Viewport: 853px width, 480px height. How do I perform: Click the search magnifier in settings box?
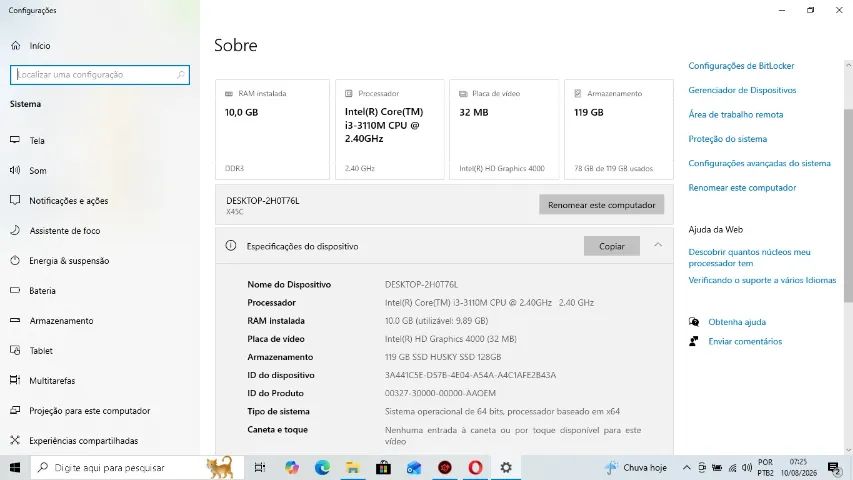tap(181, 75)
